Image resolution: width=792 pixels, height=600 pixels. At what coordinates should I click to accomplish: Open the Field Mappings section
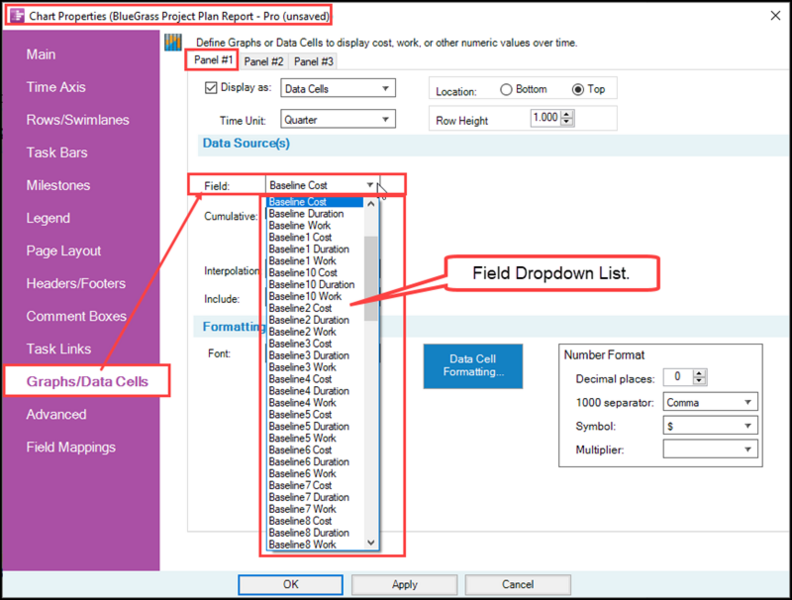click(71, 447)
